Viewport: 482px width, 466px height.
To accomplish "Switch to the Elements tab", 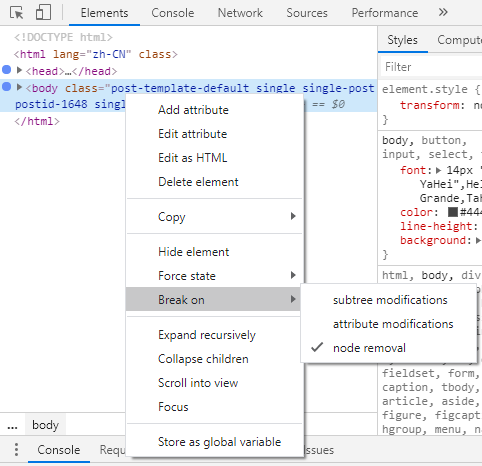I will [x=104, y=13].
